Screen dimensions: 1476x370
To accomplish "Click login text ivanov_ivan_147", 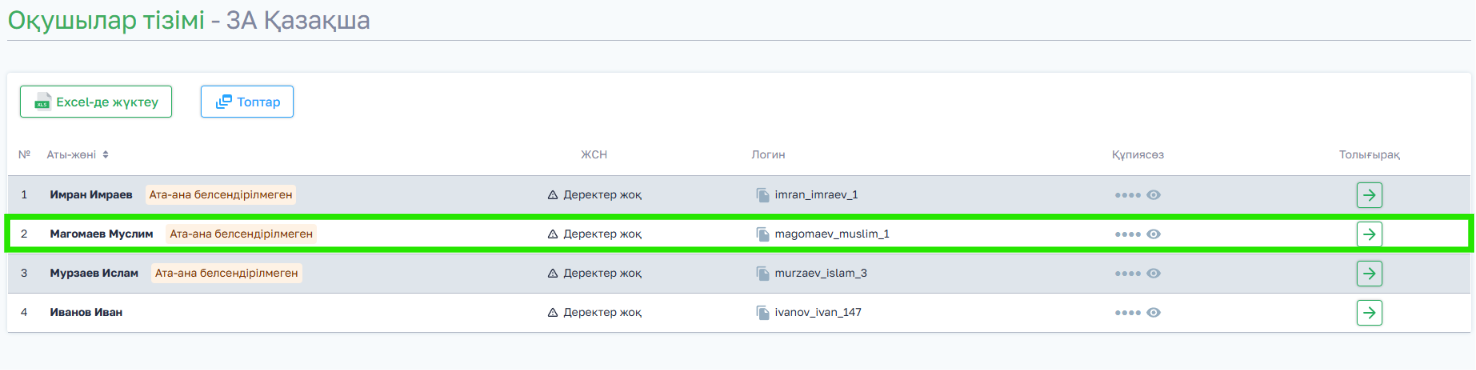I will click(818, 312).
